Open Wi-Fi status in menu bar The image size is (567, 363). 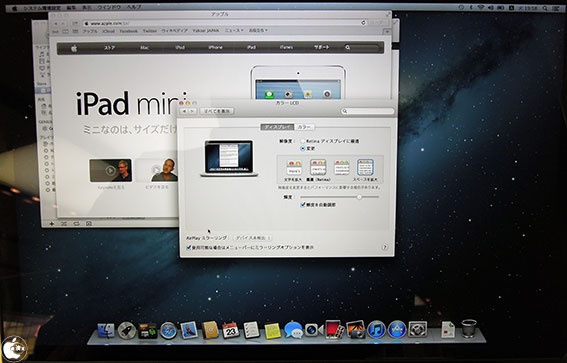pyautogui.click(x=481, y=8)
